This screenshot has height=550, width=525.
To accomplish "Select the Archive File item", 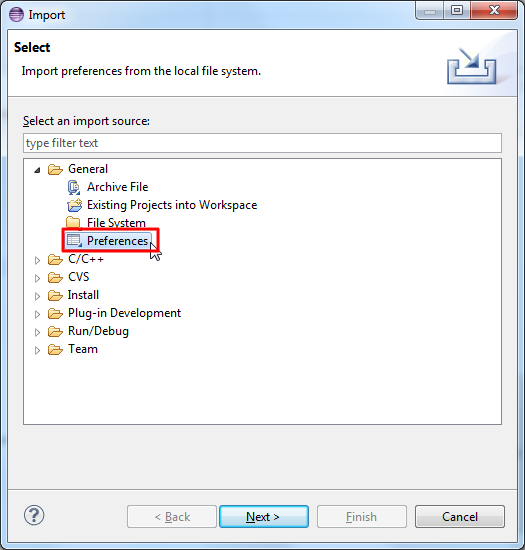I will click(117, 187).
